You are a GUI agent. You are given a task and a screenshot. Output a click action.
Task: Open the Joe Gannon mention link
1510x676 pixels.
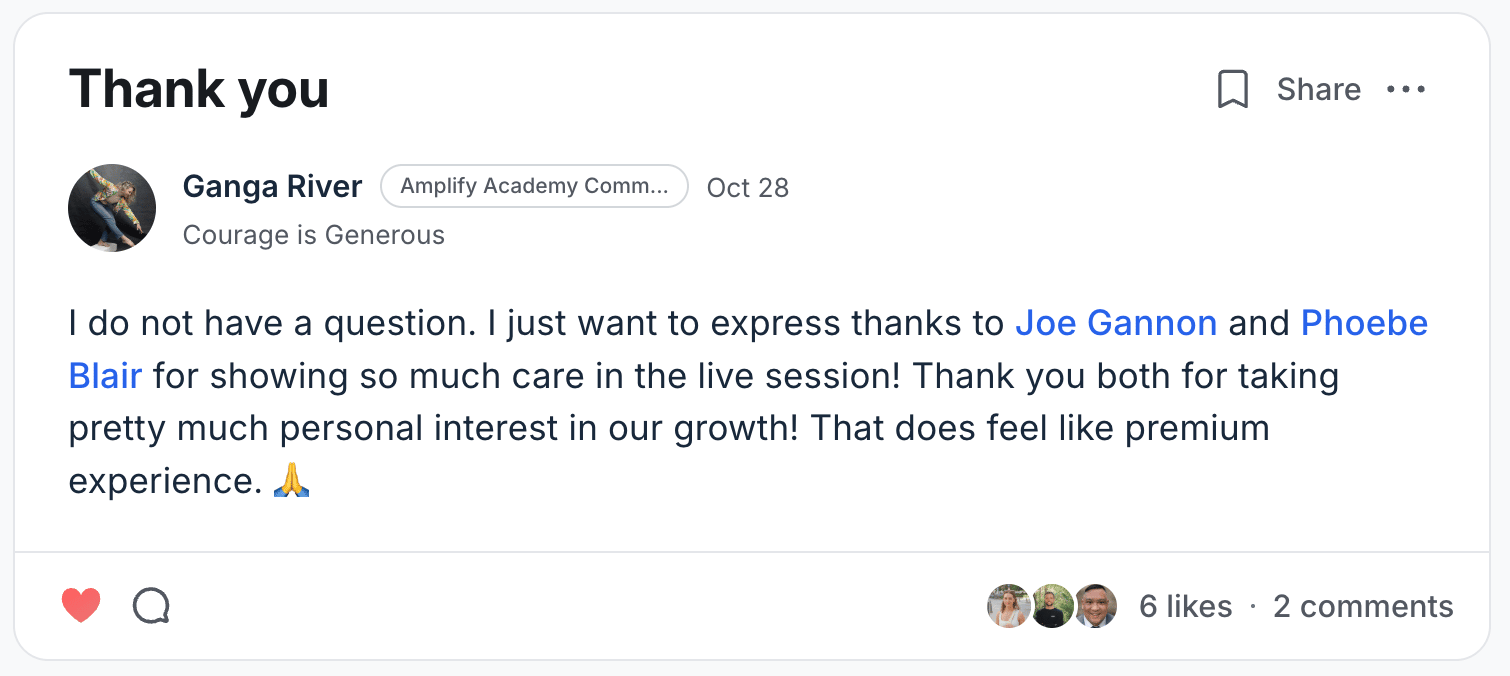tap(1116, 324)
